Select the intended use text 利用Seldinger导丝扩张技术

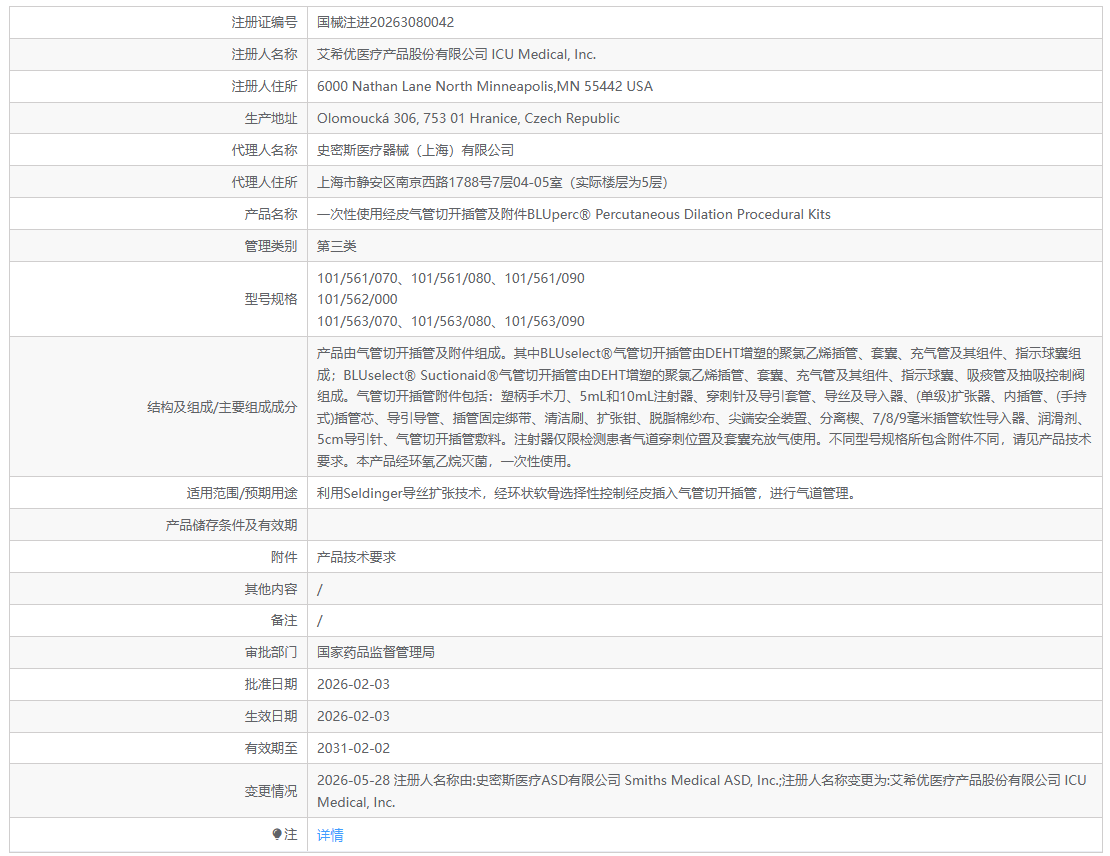[588, 493]
